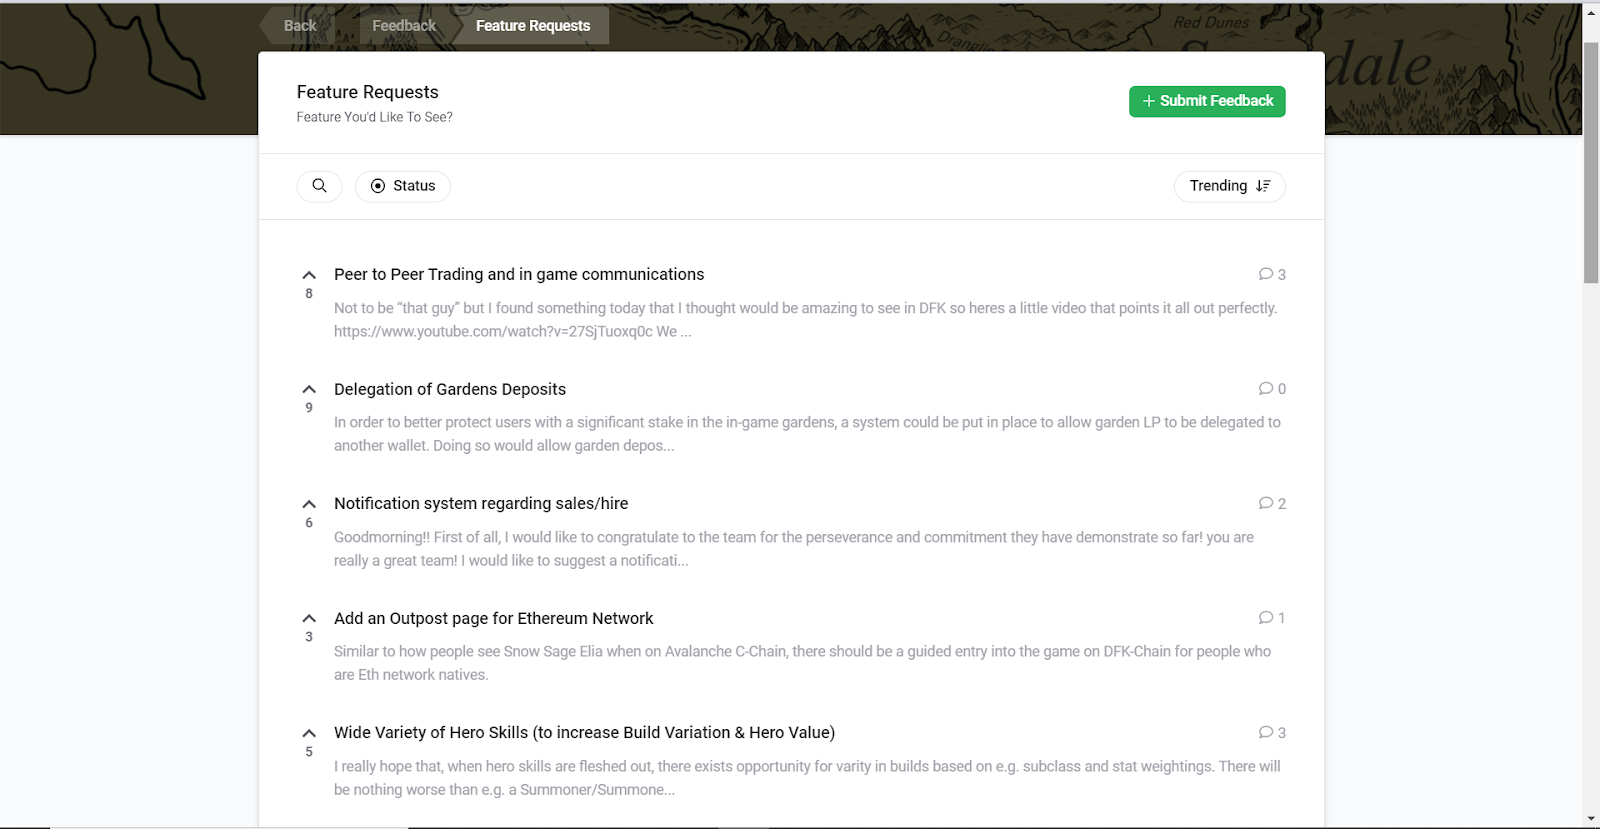Screen dimensions: 1600x829
Task: Open Add an Outpost page for Ethereum Network
Action: [x=493, y=618]
